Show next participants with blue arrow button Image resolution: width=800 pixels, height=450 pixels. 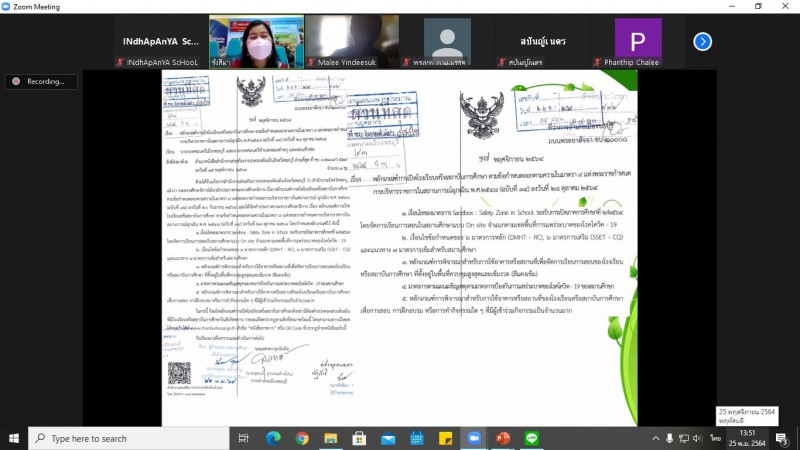702,42
